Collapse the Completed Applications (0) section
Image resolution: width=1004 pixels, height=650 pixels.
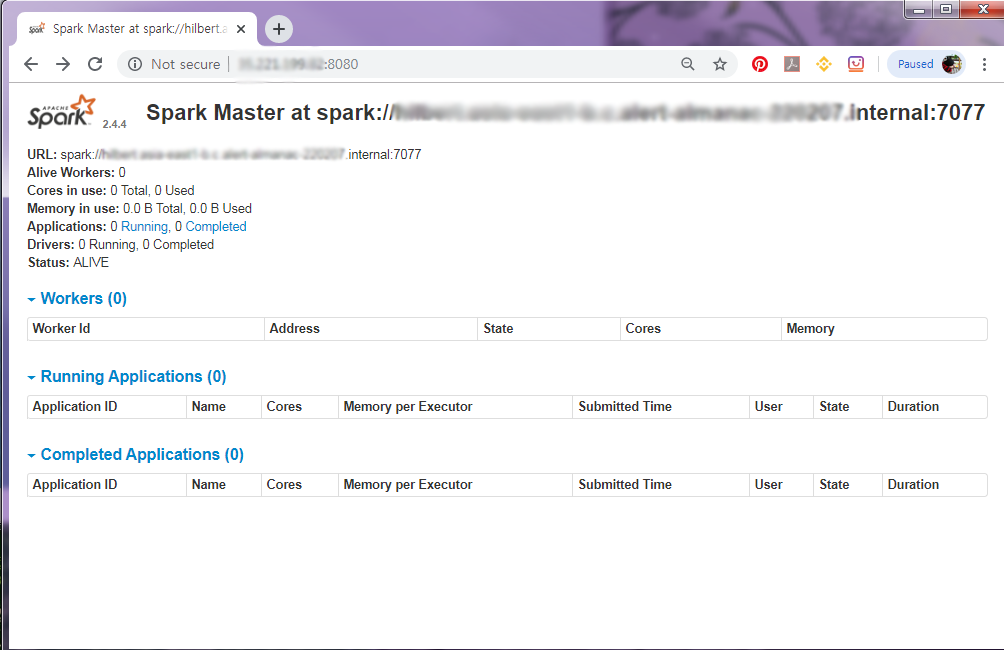click(x=136, y=455)
